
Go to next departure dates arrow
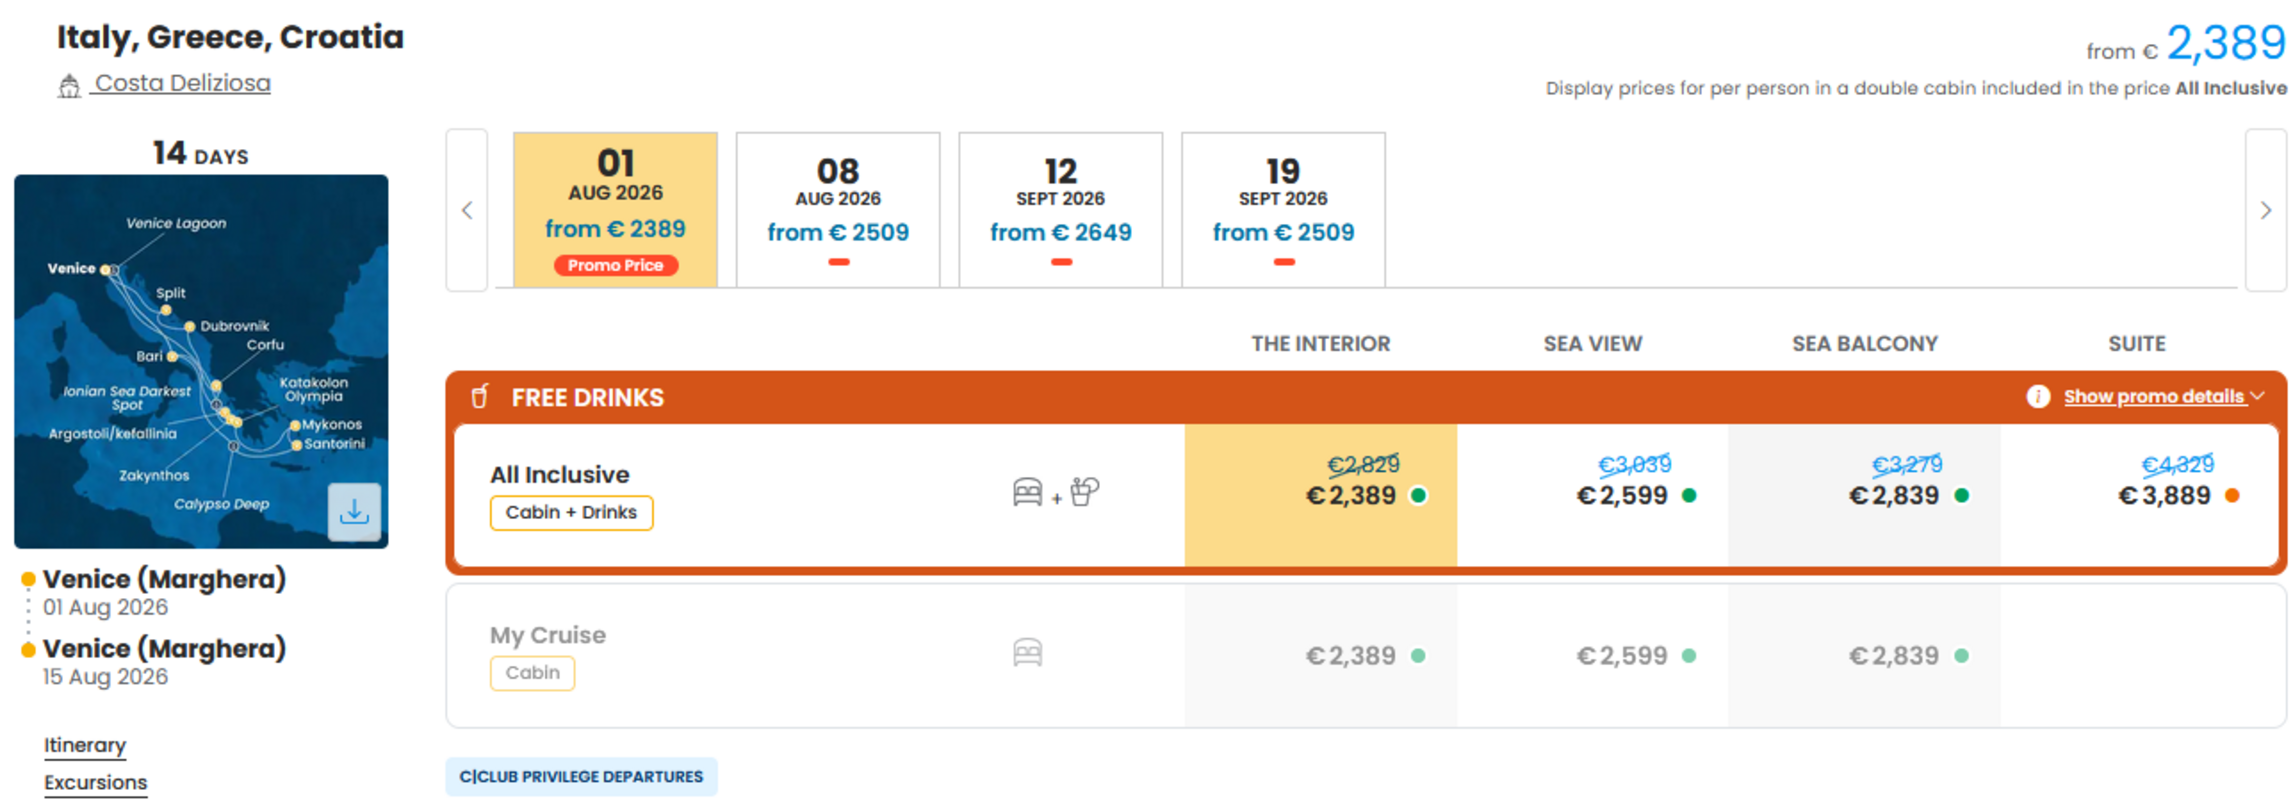2265,210
